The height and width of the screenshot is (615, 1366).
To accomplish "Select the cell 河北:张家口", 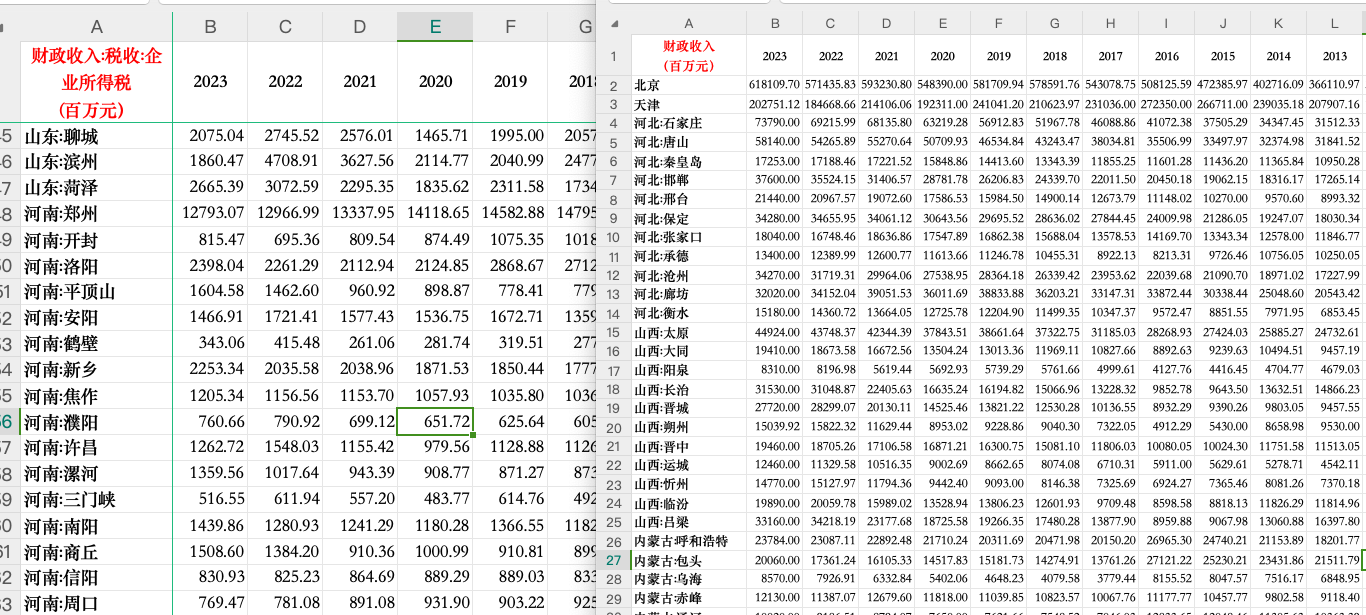I will click(x=688, y=238).
